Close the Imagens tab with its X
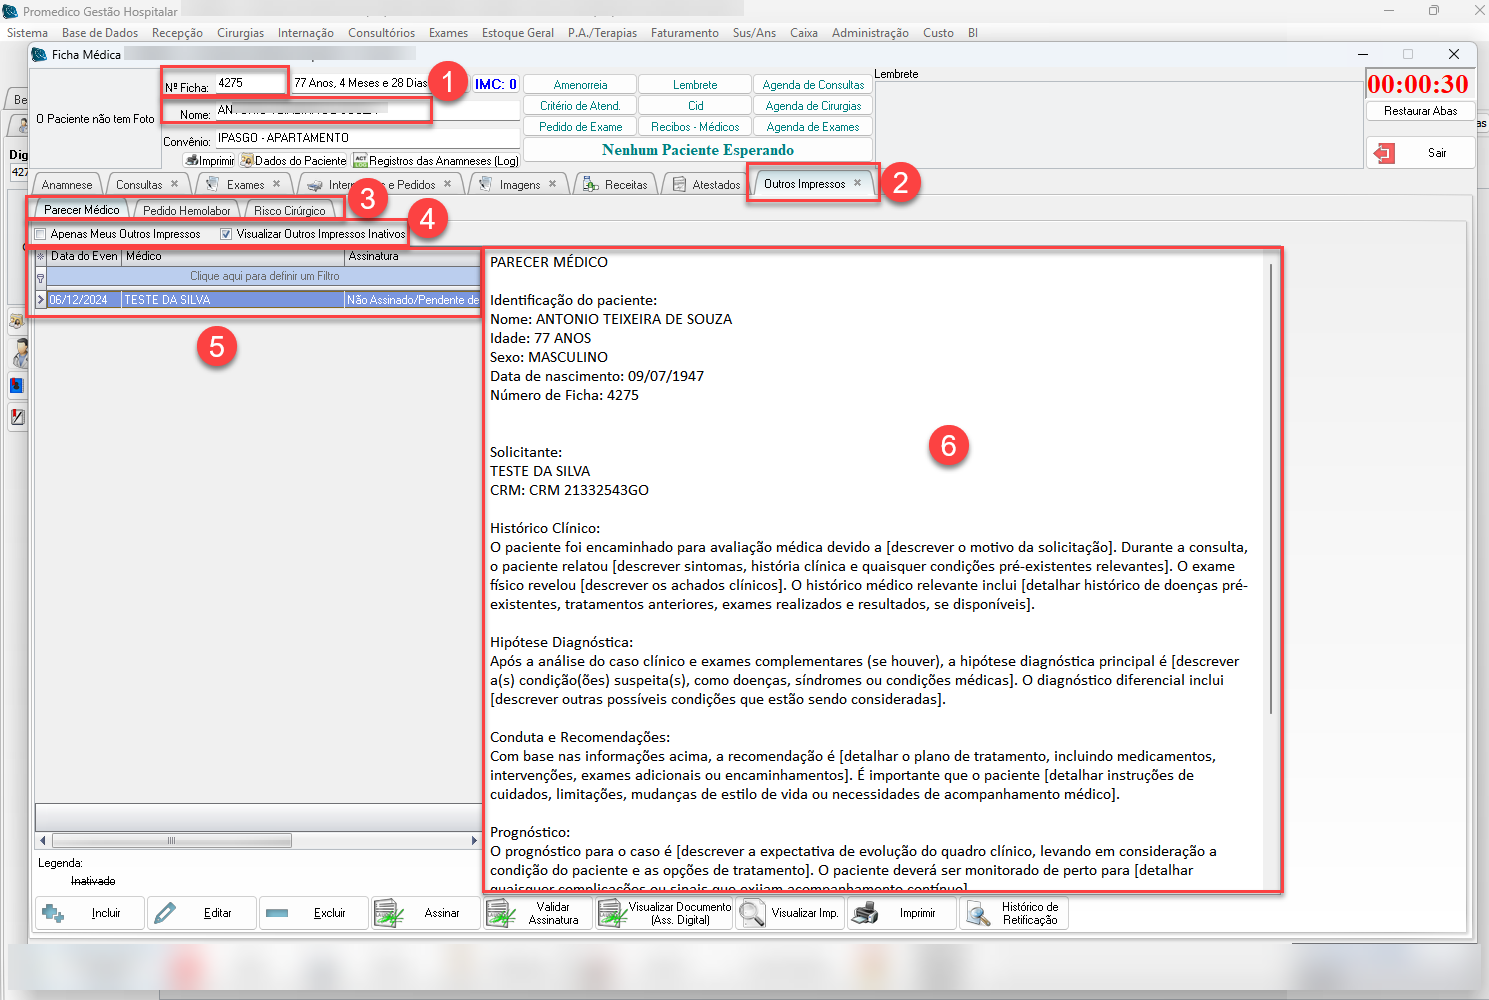 pos(552,184)
